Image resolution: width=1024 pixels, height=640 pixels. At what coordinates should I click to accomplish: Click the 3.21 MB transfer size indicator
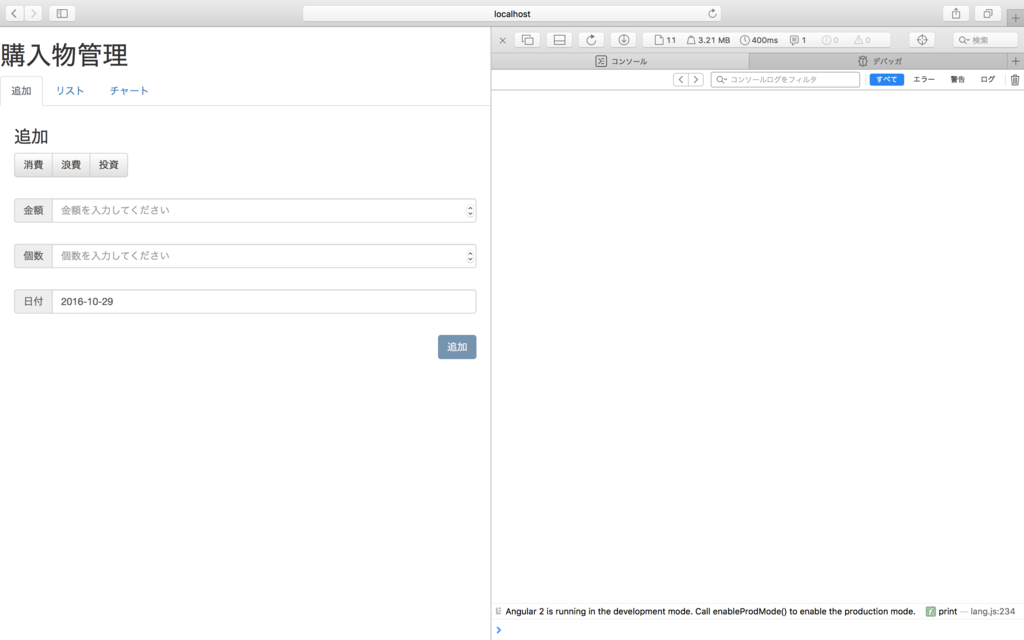[708, 40]
